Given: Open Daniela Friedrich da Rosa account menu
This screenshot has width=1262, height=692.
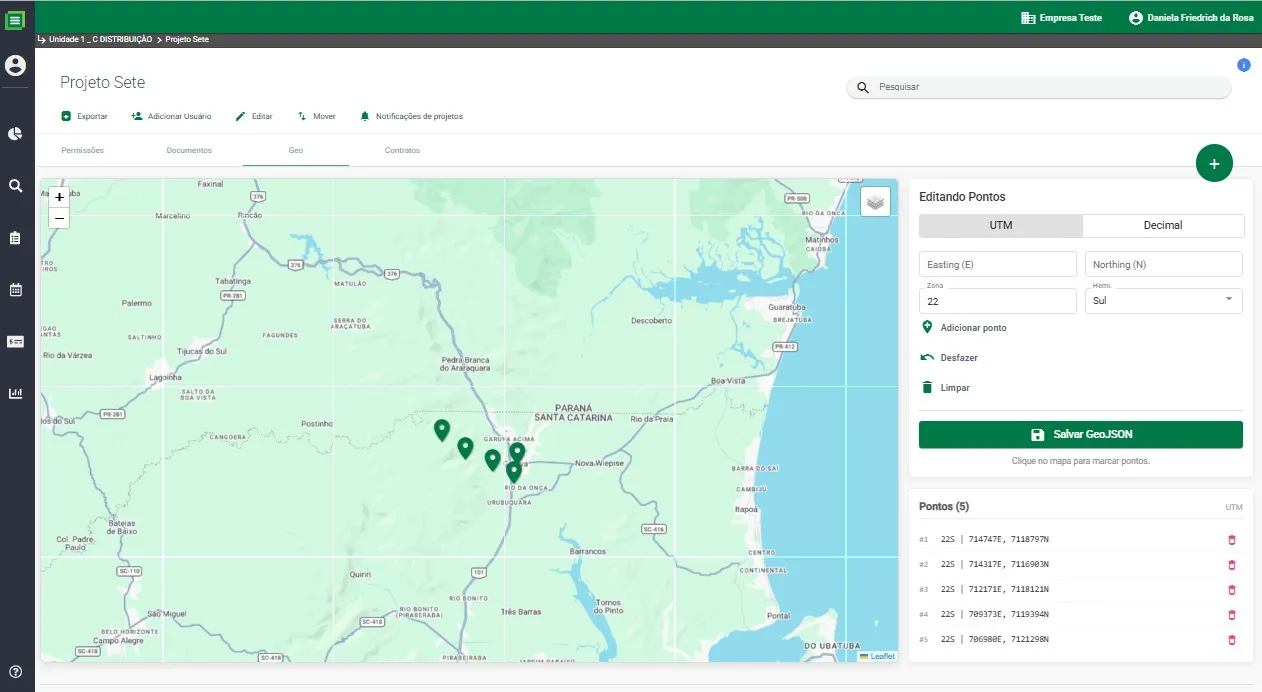Looking at the screenshot, I should click(x=1191, y=18).
